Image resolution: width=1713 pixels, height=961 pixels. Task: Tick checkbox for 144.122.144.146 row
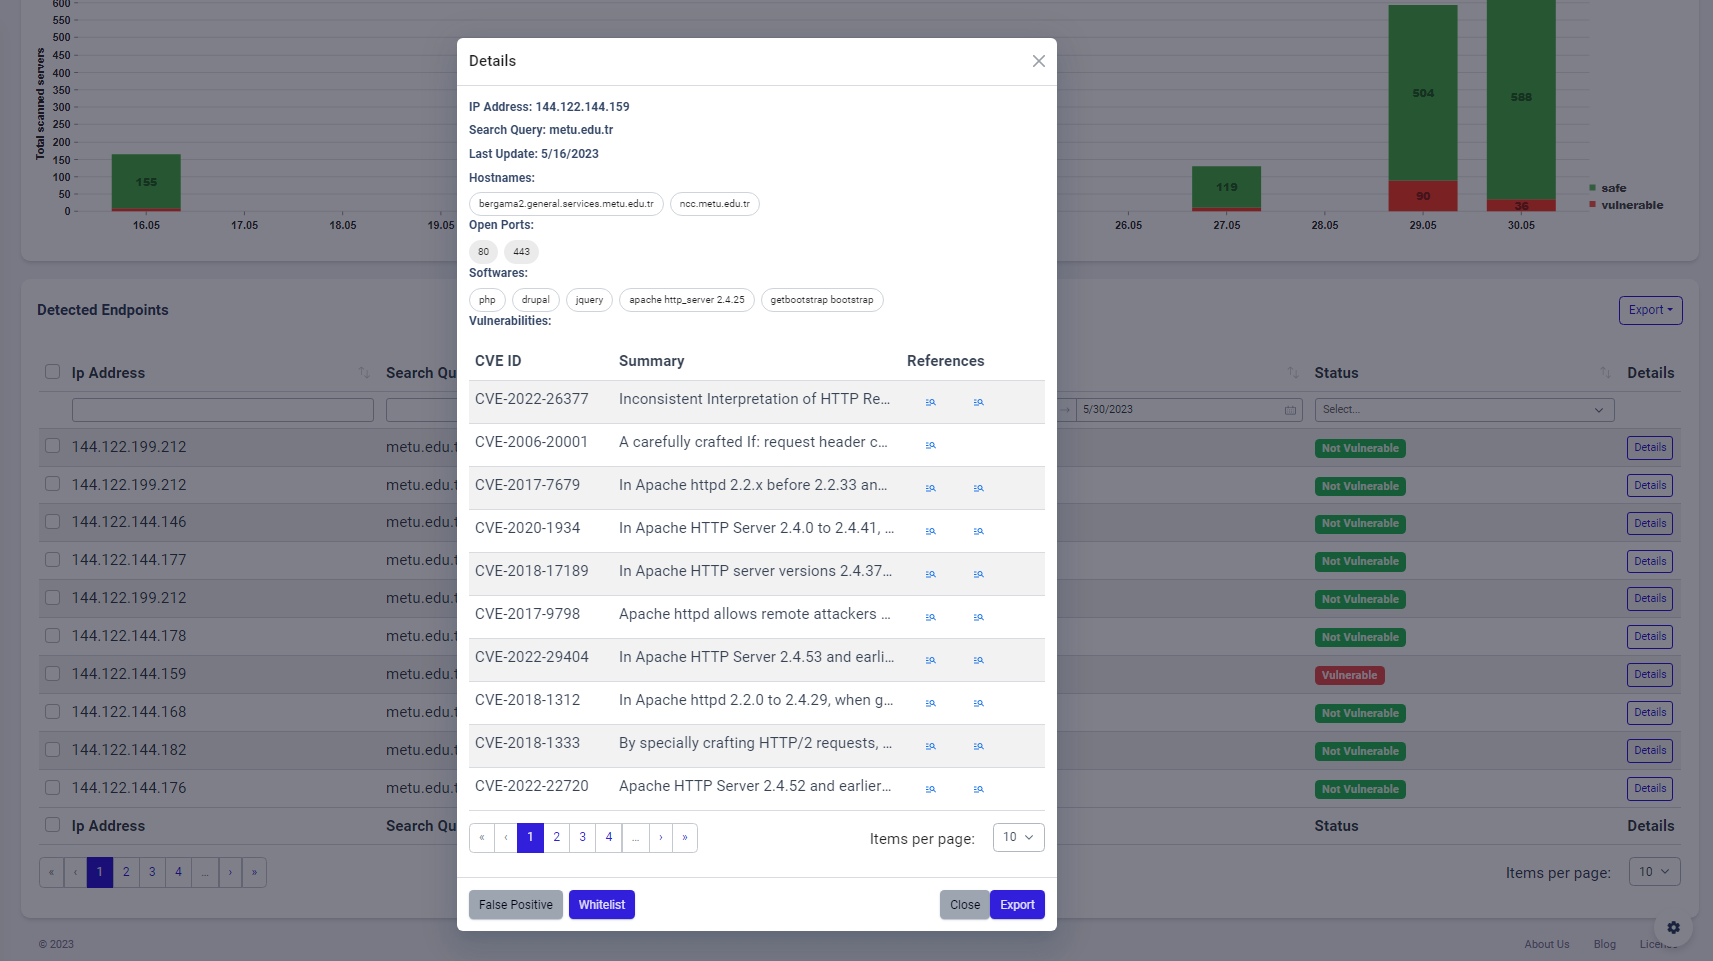click(x=53, y=522)
